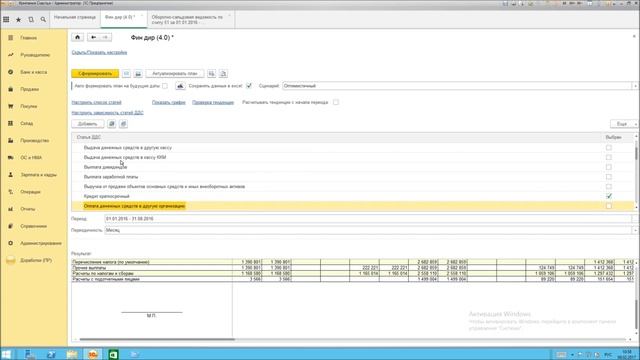Open the sections grid menu icon
The height and width of the screenshot is (360, 640).
click(6, 19)
